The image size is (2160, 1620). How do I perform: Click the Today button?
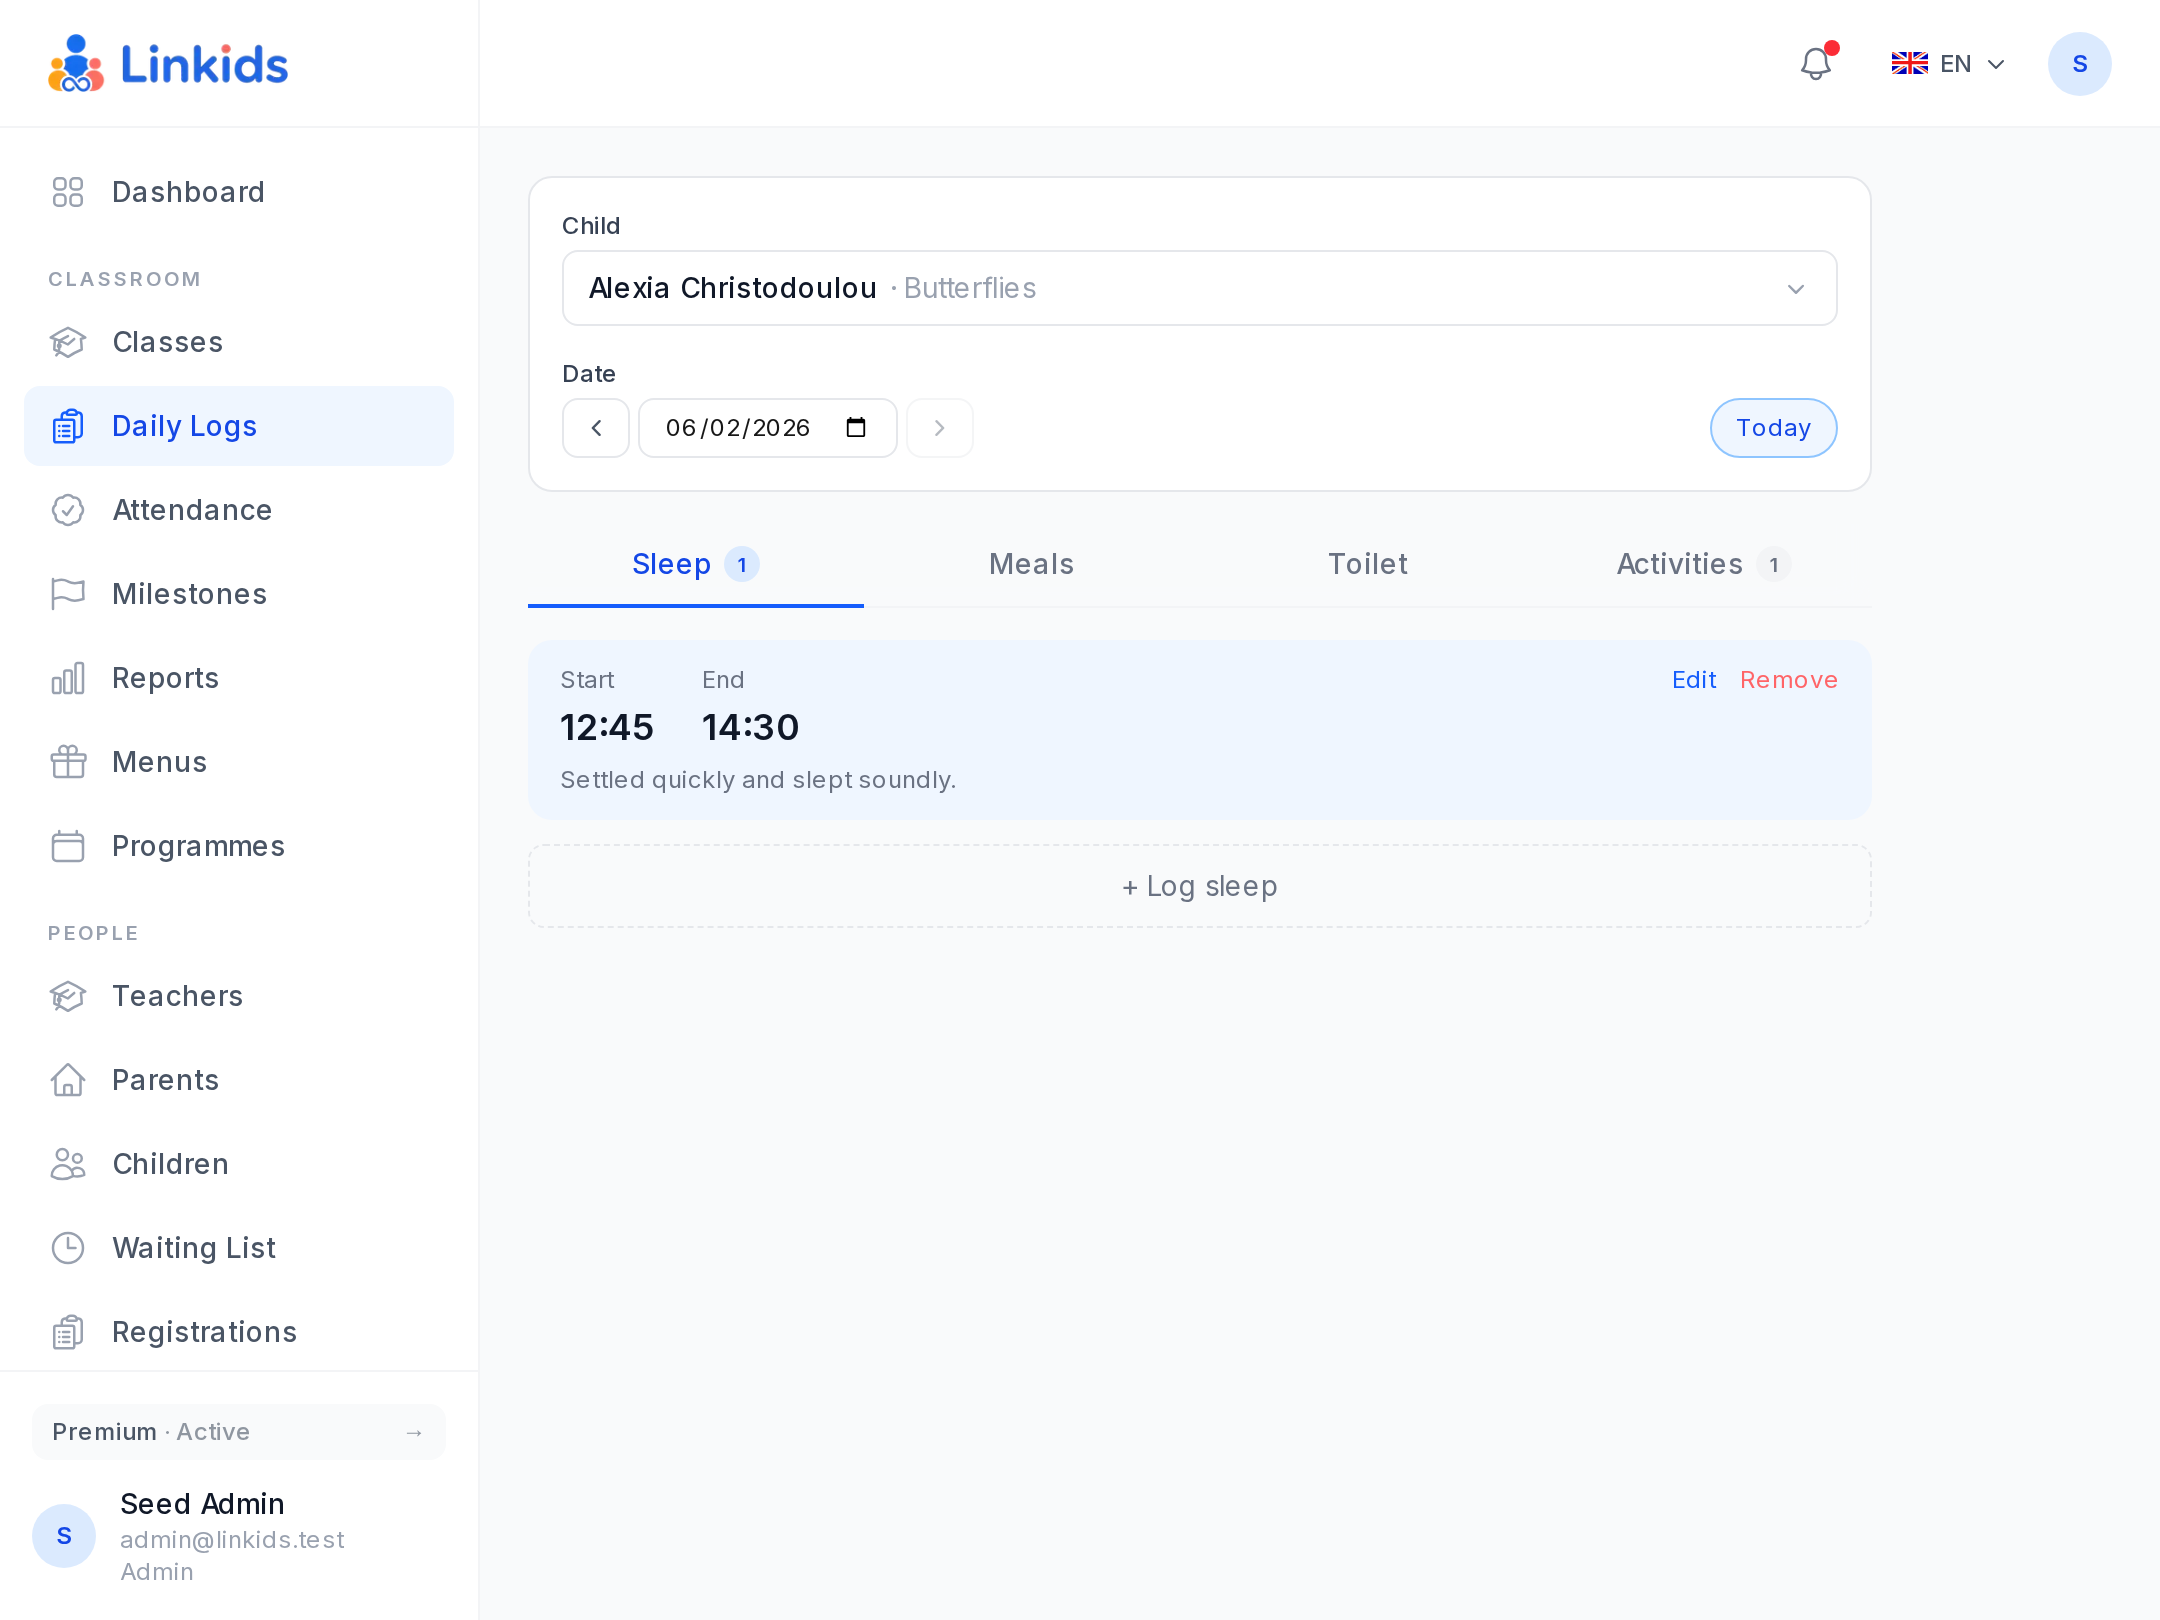point(1774,428)
